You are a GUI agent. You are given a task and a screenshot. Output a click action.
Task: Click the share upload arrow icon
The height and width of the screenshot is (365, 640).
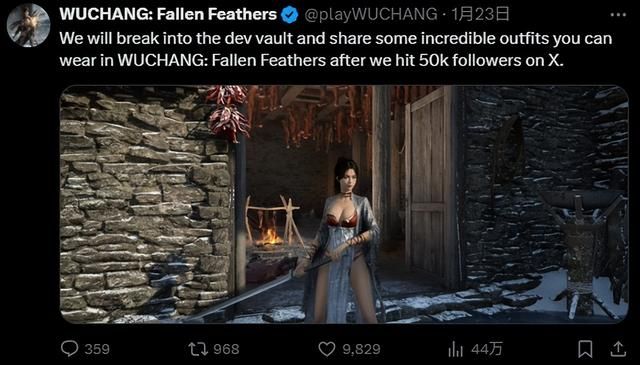point(618,349)
